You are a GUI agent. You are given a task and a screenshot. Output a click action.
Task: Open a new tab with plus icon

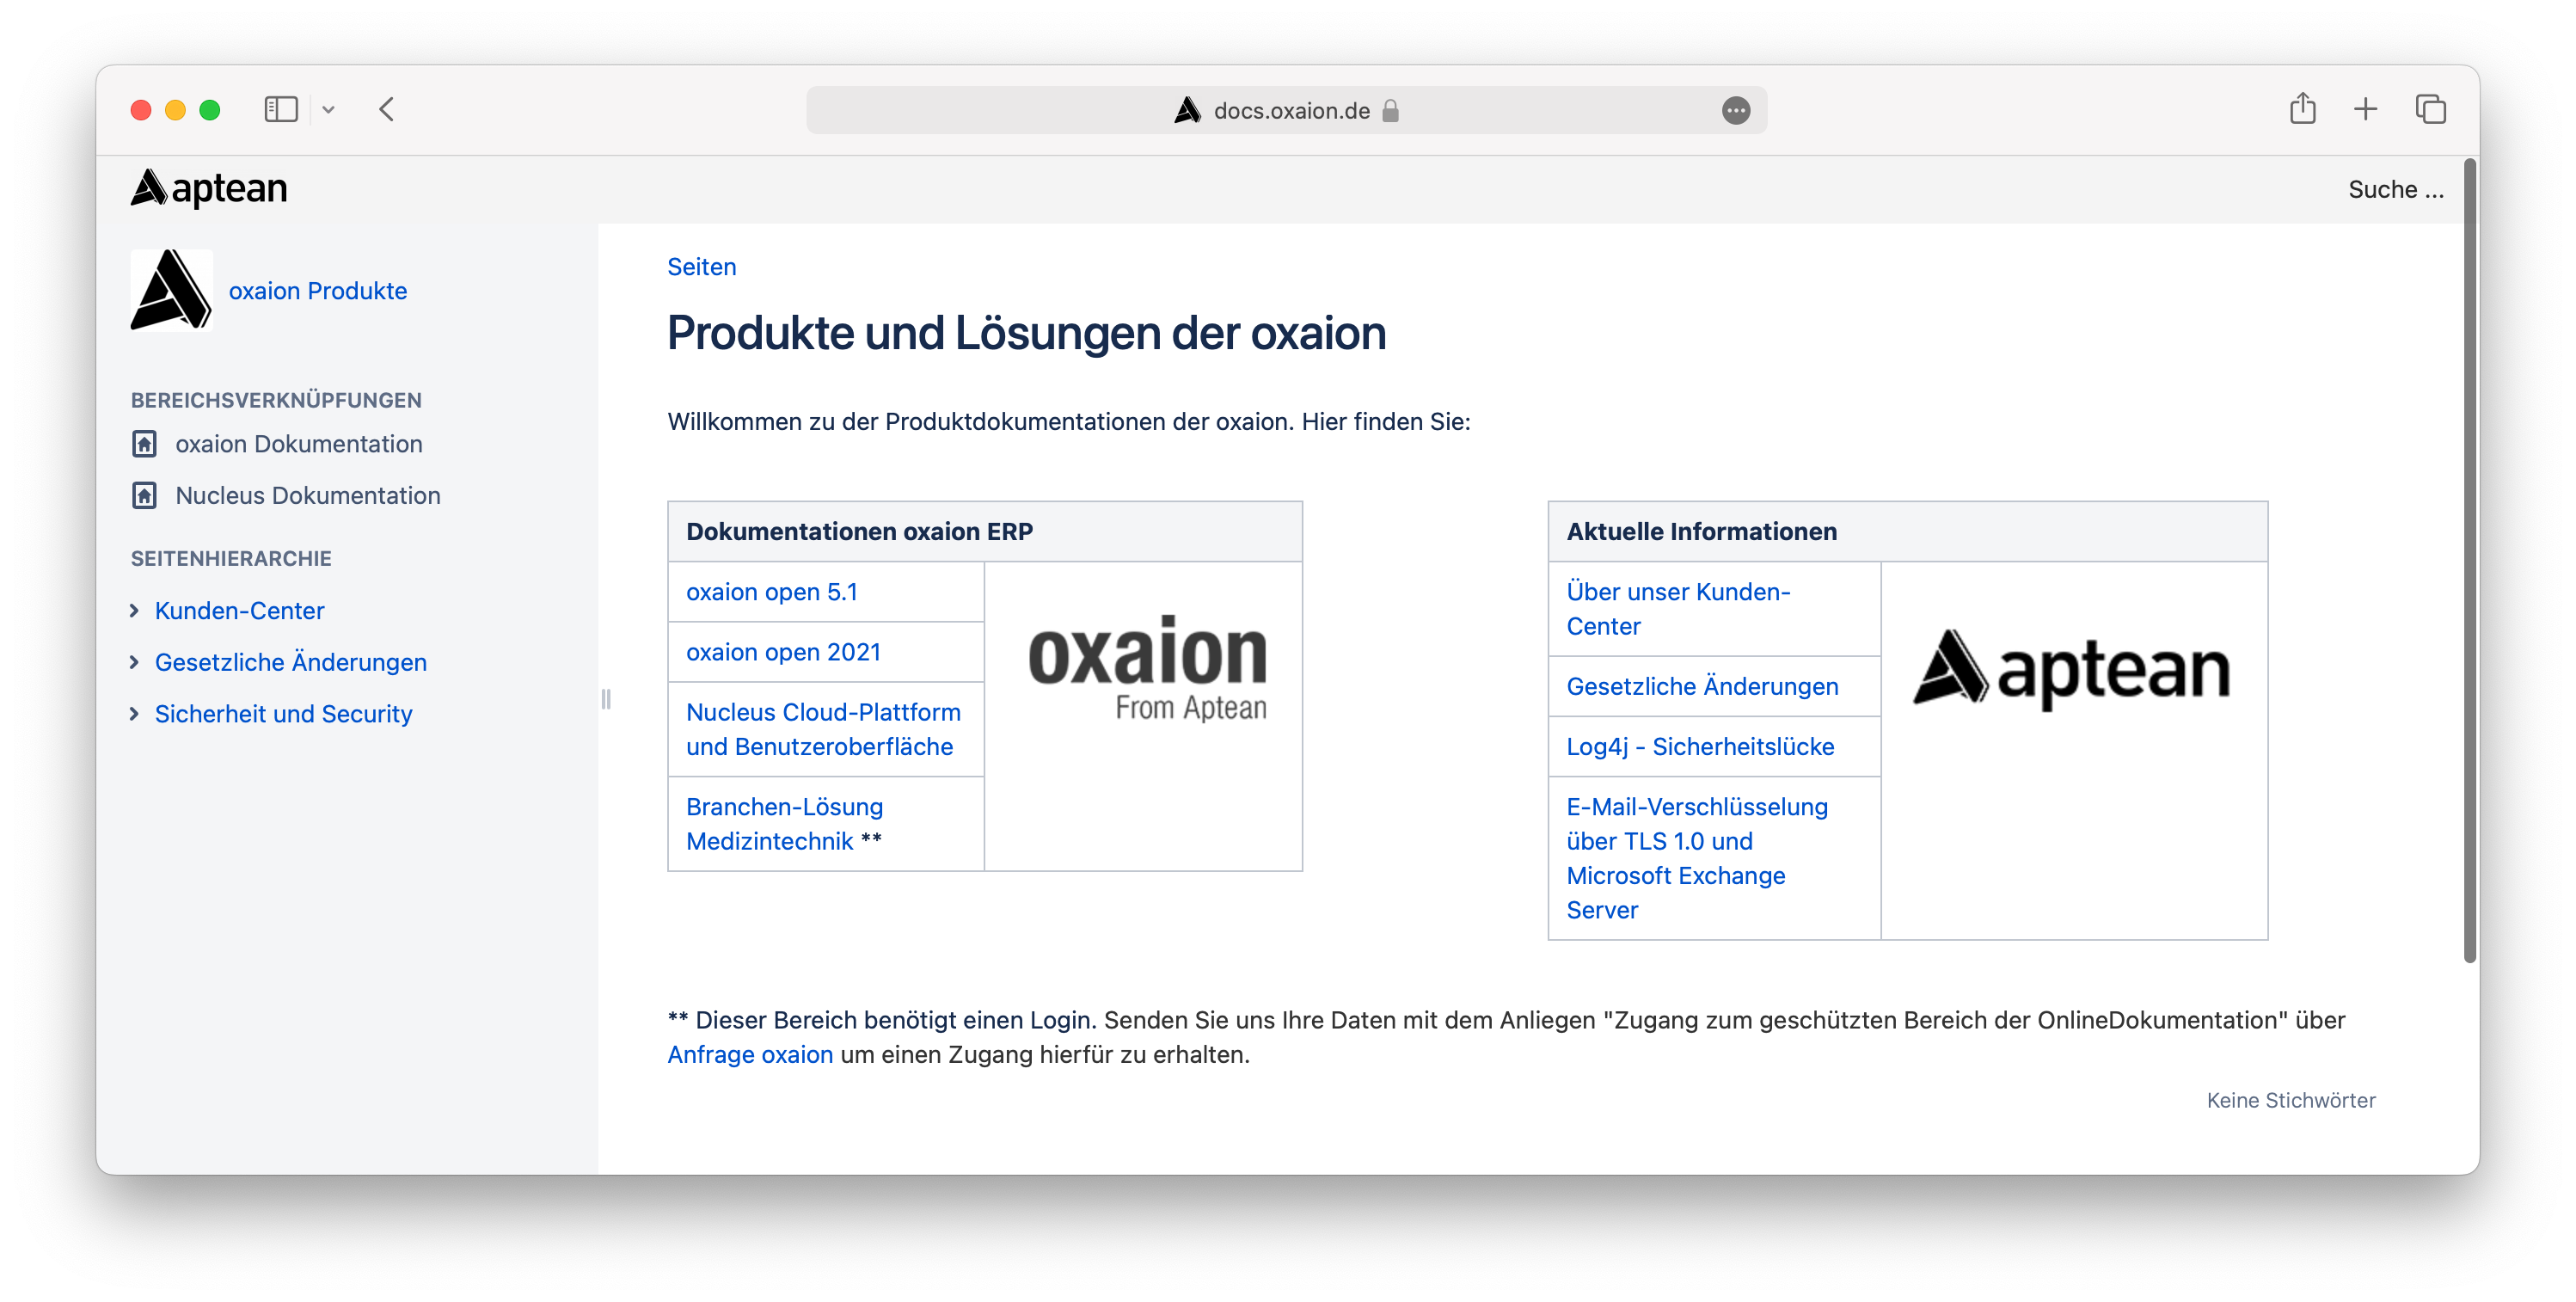(x=2365, y=109)
